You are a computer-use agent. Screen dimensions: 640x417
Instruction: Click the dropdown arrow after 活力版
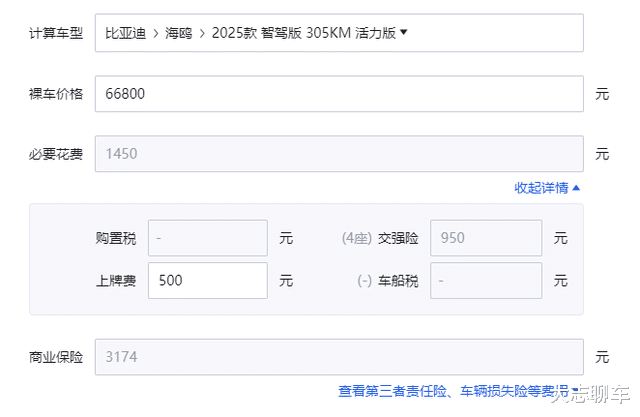coord(403,32)
